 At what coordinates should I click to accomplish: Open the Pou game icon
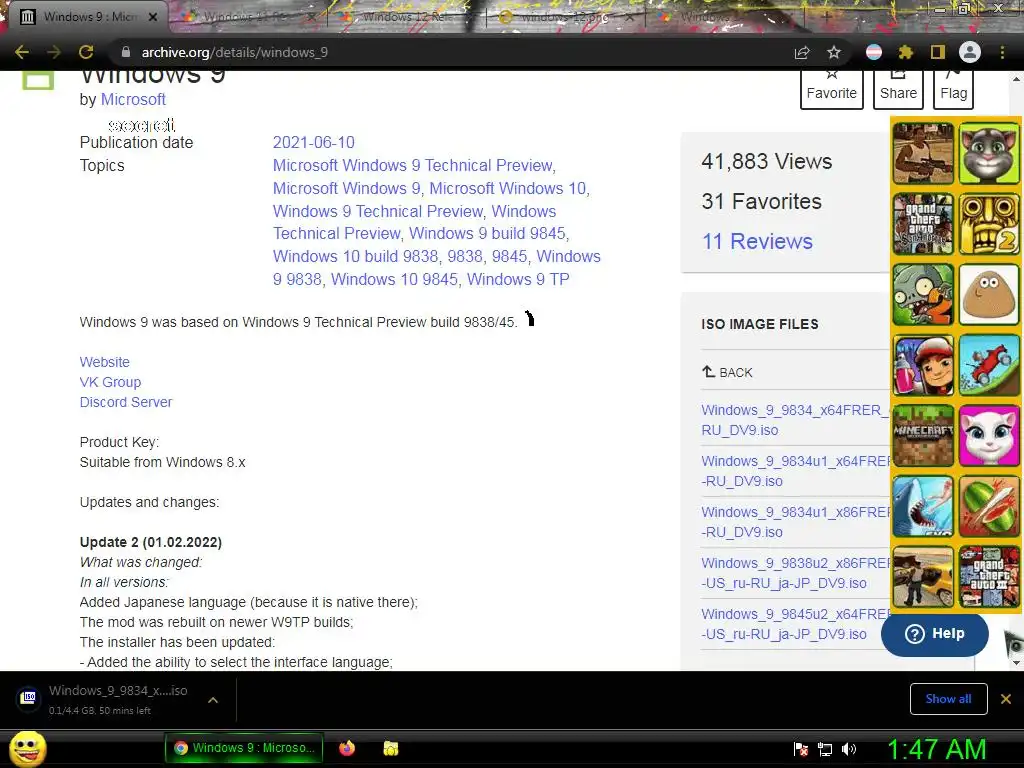pos(989,295)
